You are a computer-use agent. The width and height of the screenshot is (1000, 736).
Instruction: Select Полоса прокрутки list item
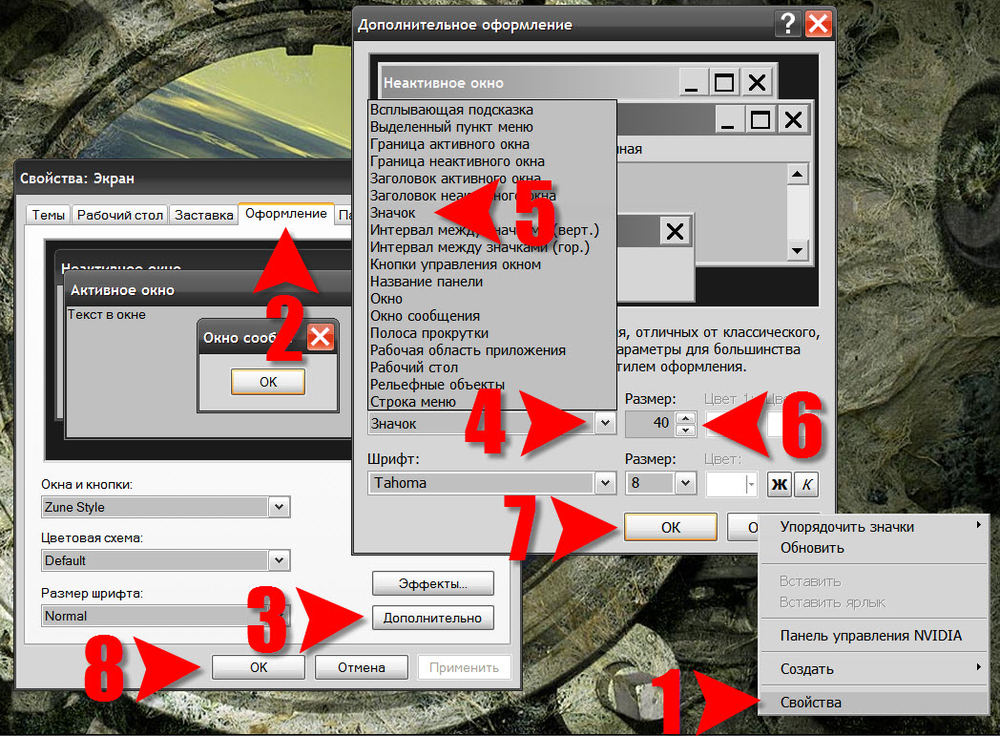tap(492, 333)
